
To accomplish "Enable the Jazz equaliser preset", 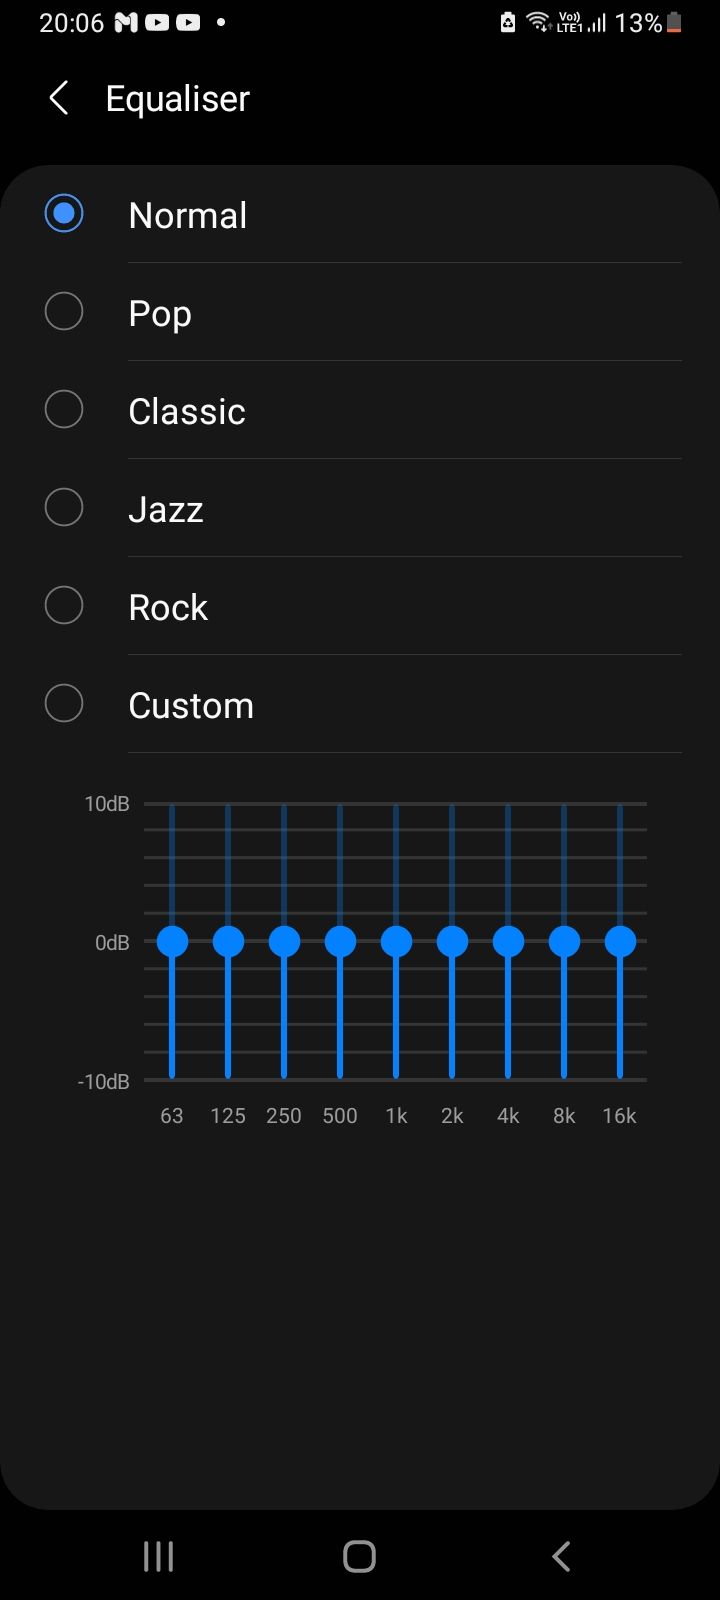I will pos(64,508).
